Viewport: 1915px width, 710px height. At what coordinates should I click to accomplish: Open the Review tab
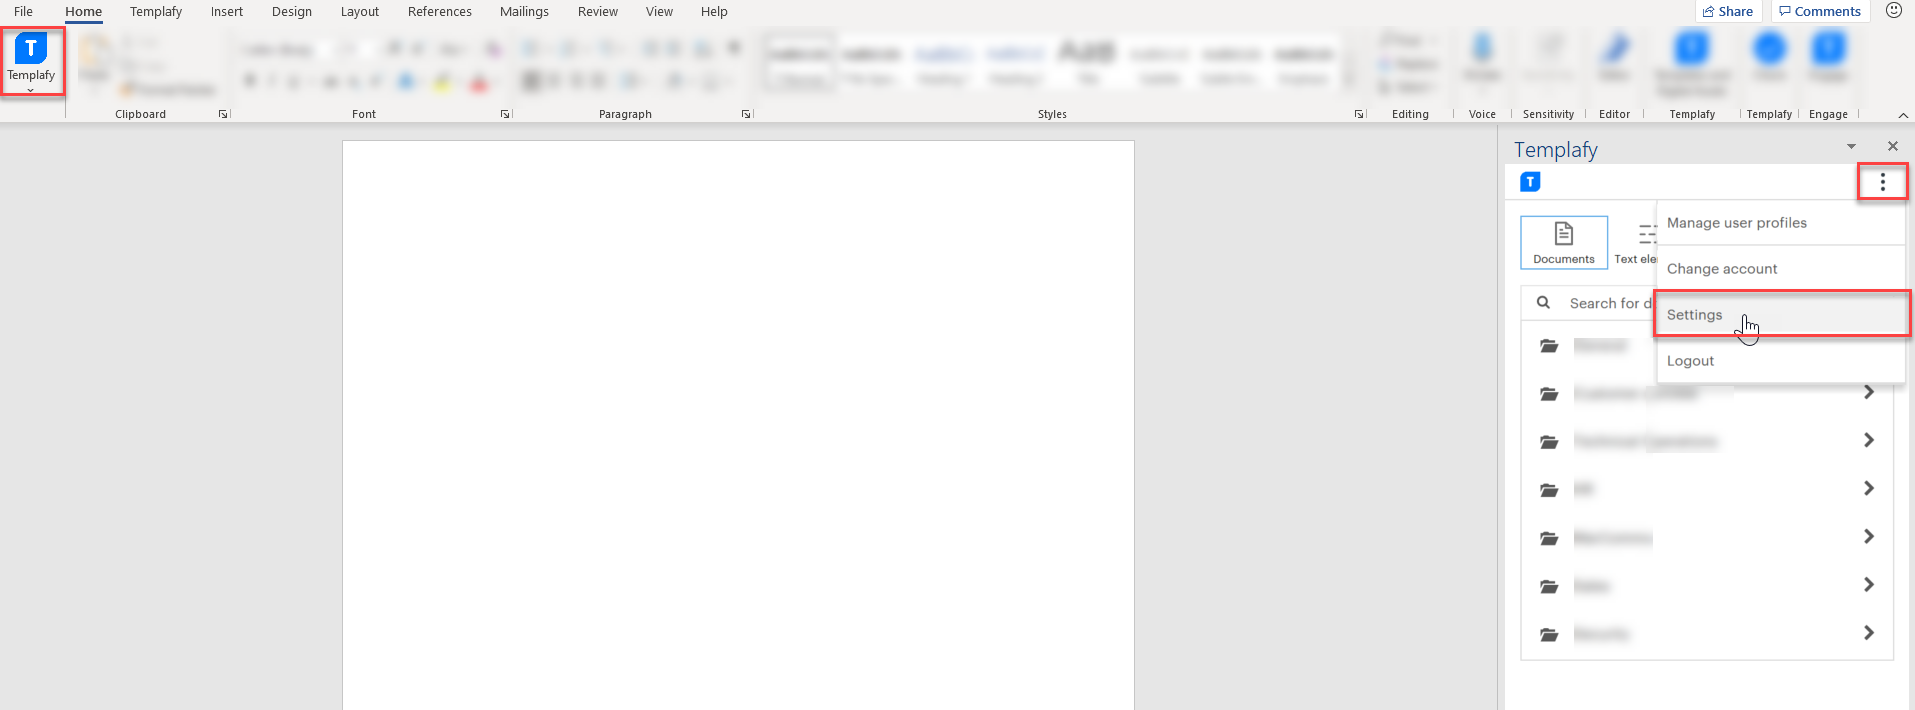tap(598, 12)
